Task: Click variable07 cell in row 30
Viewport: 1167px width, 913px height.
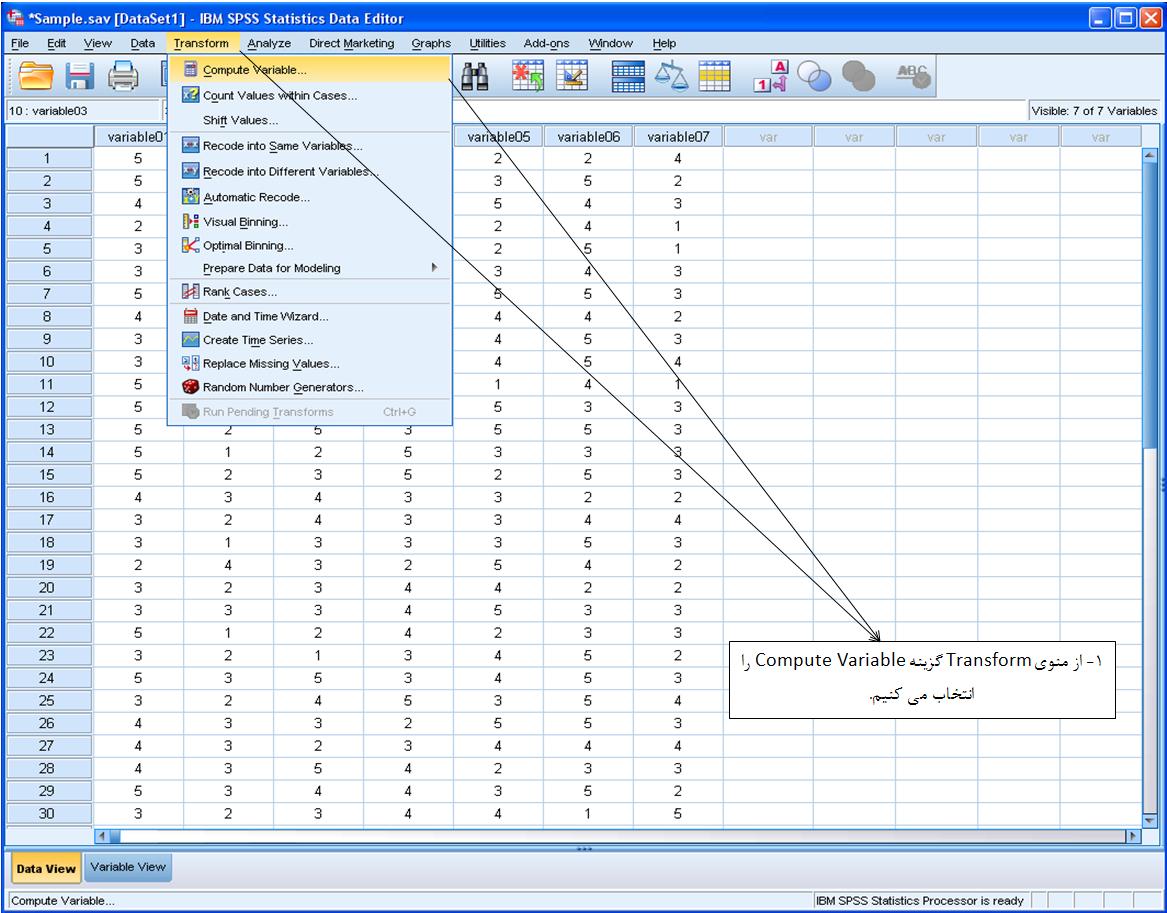Action: [678, 813]
